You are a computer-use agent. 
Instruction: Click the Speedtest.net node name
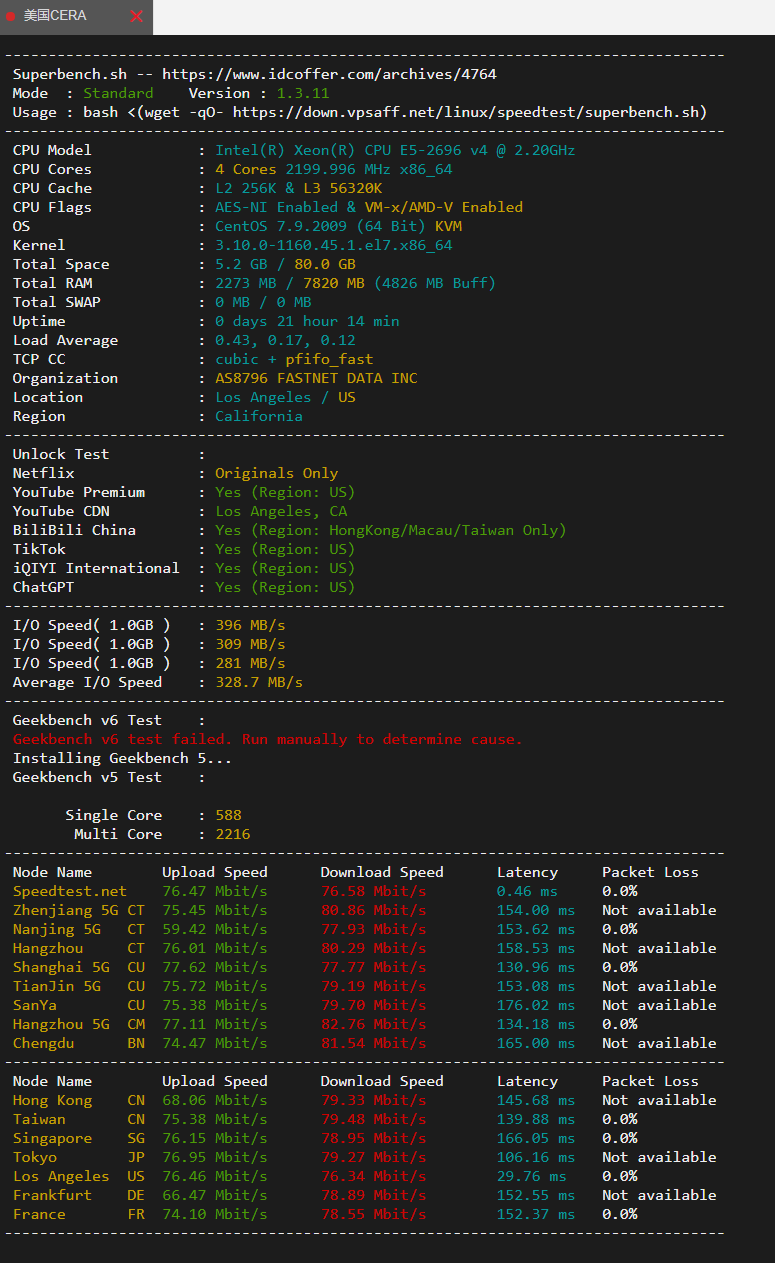point(70,891)
